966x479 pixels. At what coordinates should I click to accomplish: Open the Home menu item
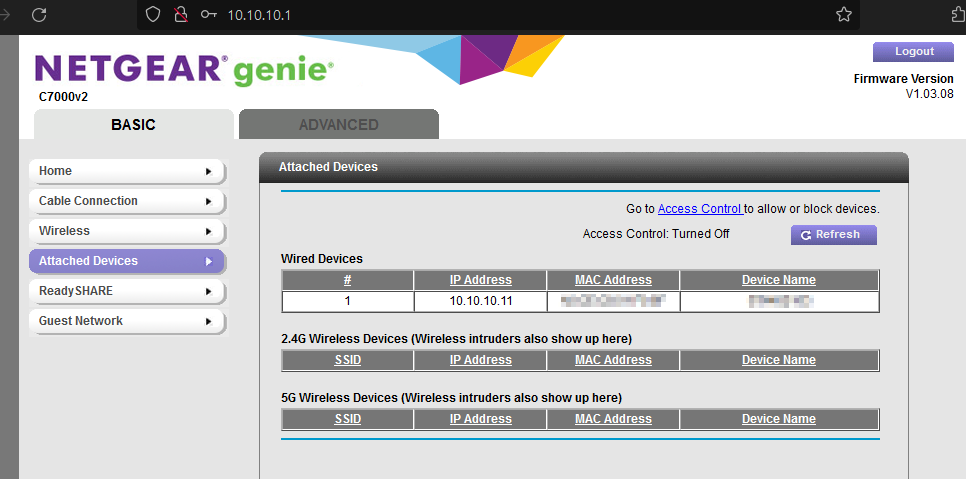pyautogui.click(x=126, y=171)
